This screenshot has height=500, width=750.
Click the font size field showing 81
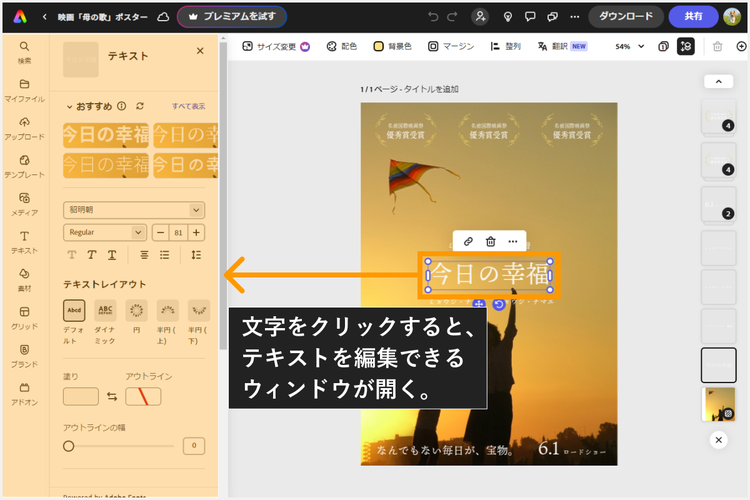pos(178,233)
